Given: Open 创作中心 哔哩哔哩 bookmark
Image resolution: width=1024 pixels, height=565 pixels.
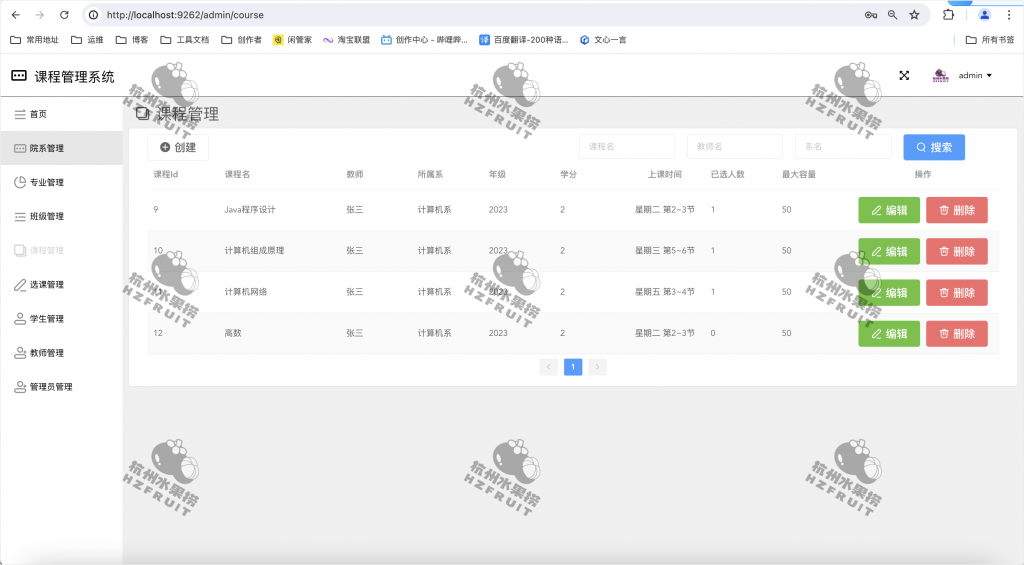Looking at the screenshot, I should [x=424, y=40].
